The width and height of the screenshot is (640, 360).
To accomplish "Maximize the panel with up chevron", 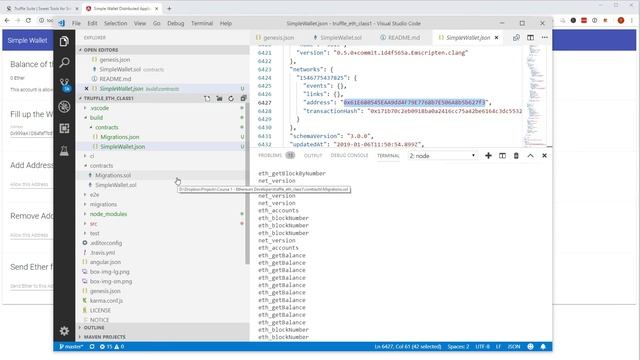I will click(x=530, y=156).
